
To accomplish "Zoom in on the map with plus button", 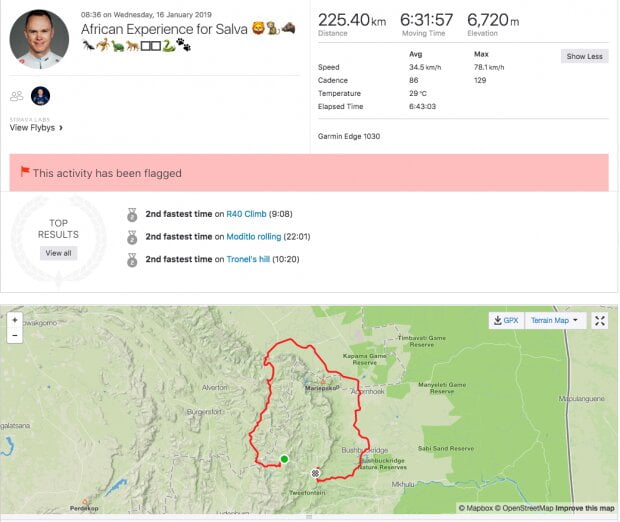I will 15,320.
